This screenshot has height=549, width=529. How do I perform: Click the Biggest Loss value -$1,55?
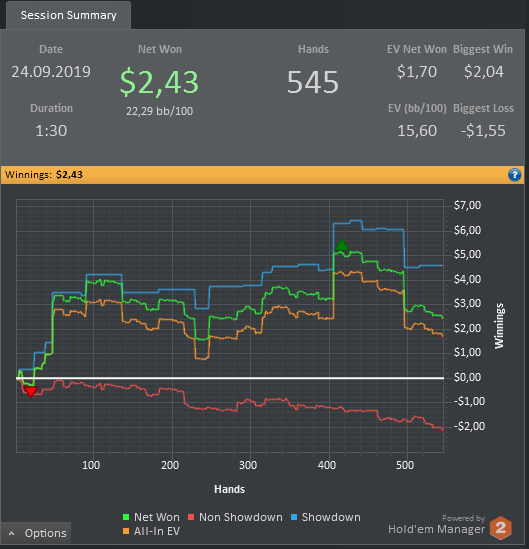pyautogui.click(x=483, y=131)
